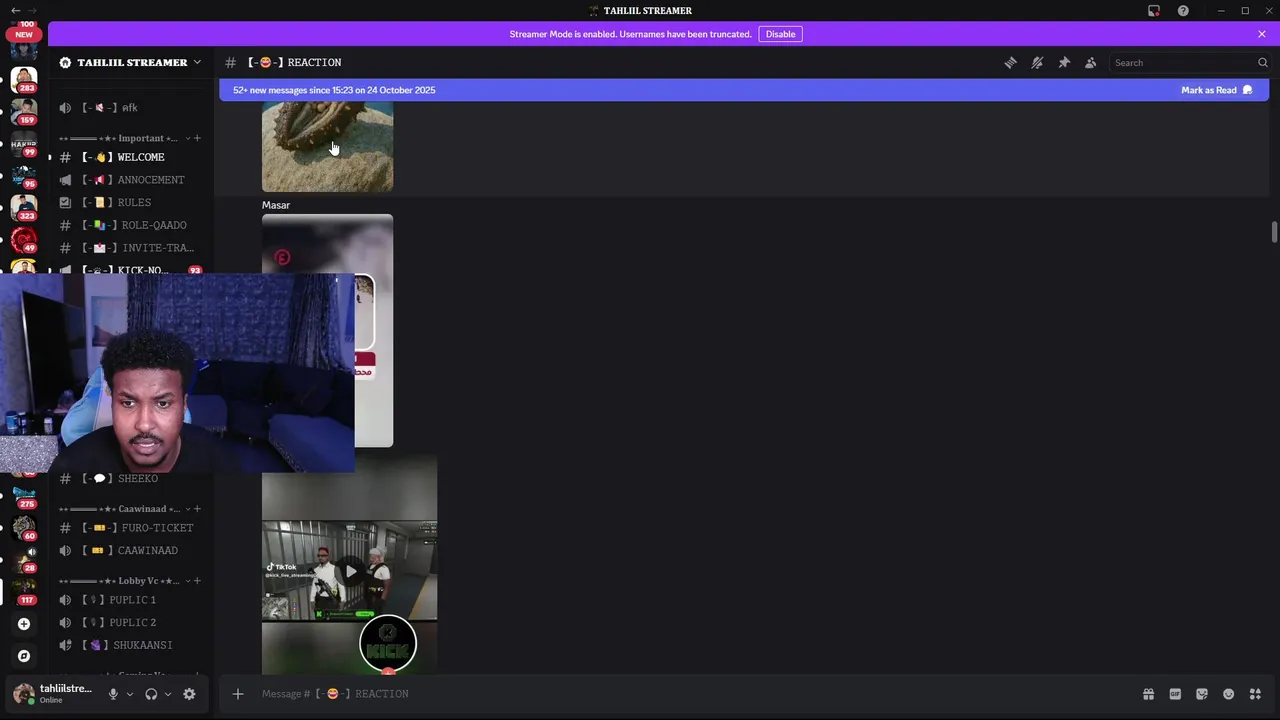This screenshot has width=1280, height=720.
Task: Add channel to Lobby Vc category
Action: pos(197,581)
